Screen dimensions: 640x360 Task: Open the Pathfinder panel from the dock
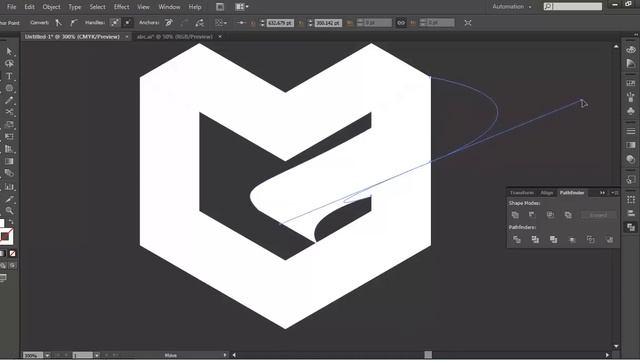pos(631,227)
